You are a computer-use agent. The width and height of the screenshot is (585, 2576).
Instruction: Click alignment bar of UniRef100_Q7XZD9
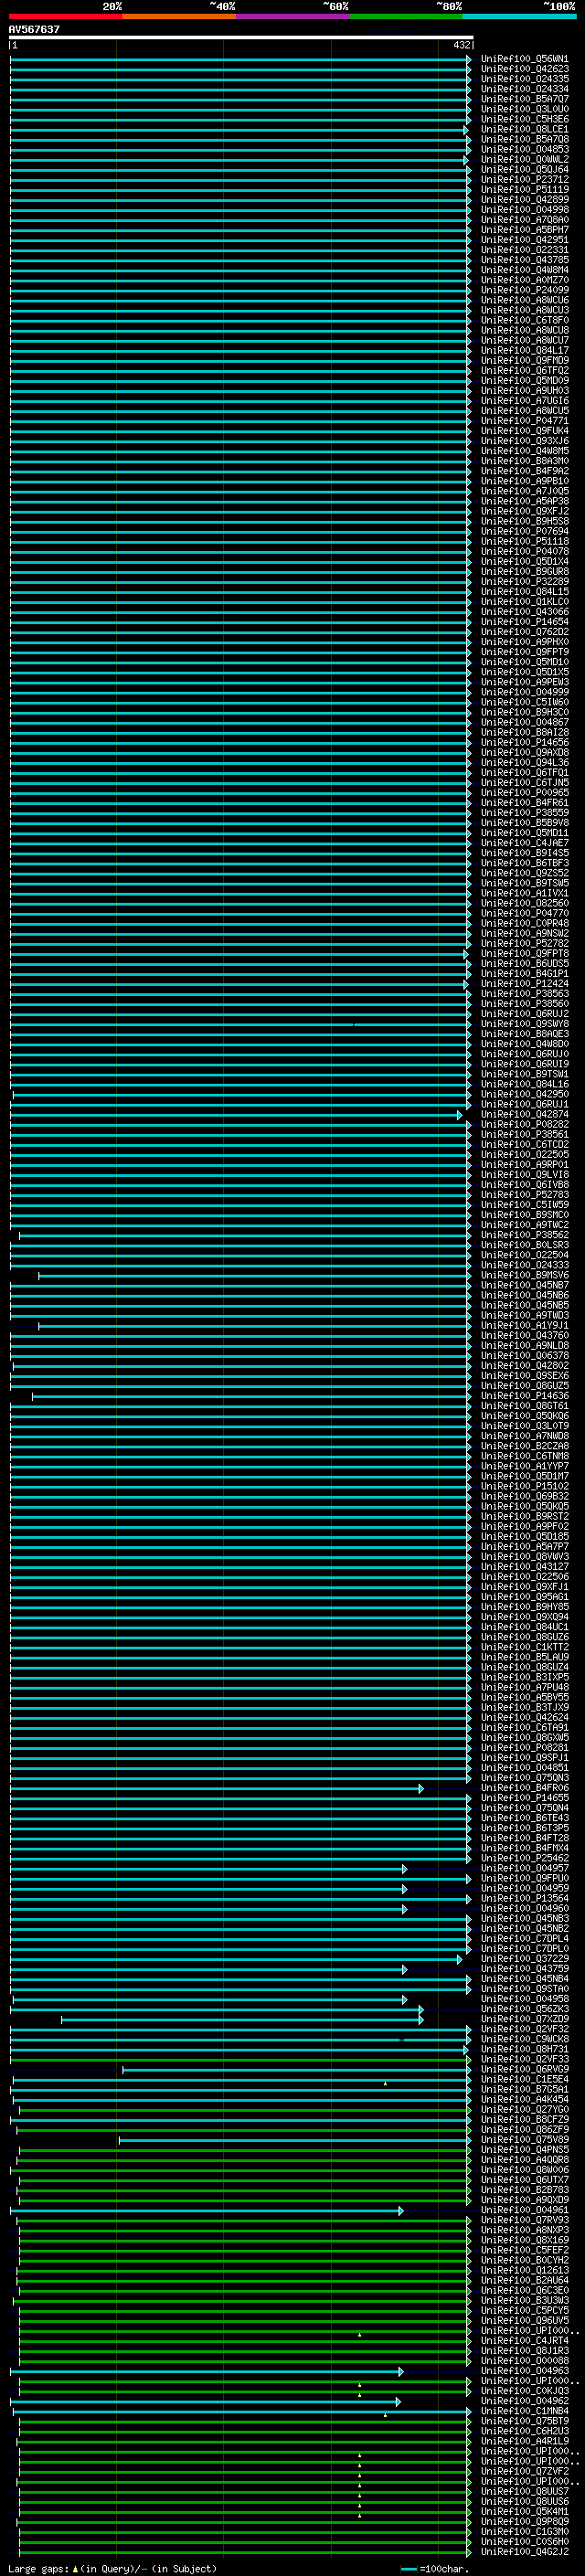click(242, 2019)
